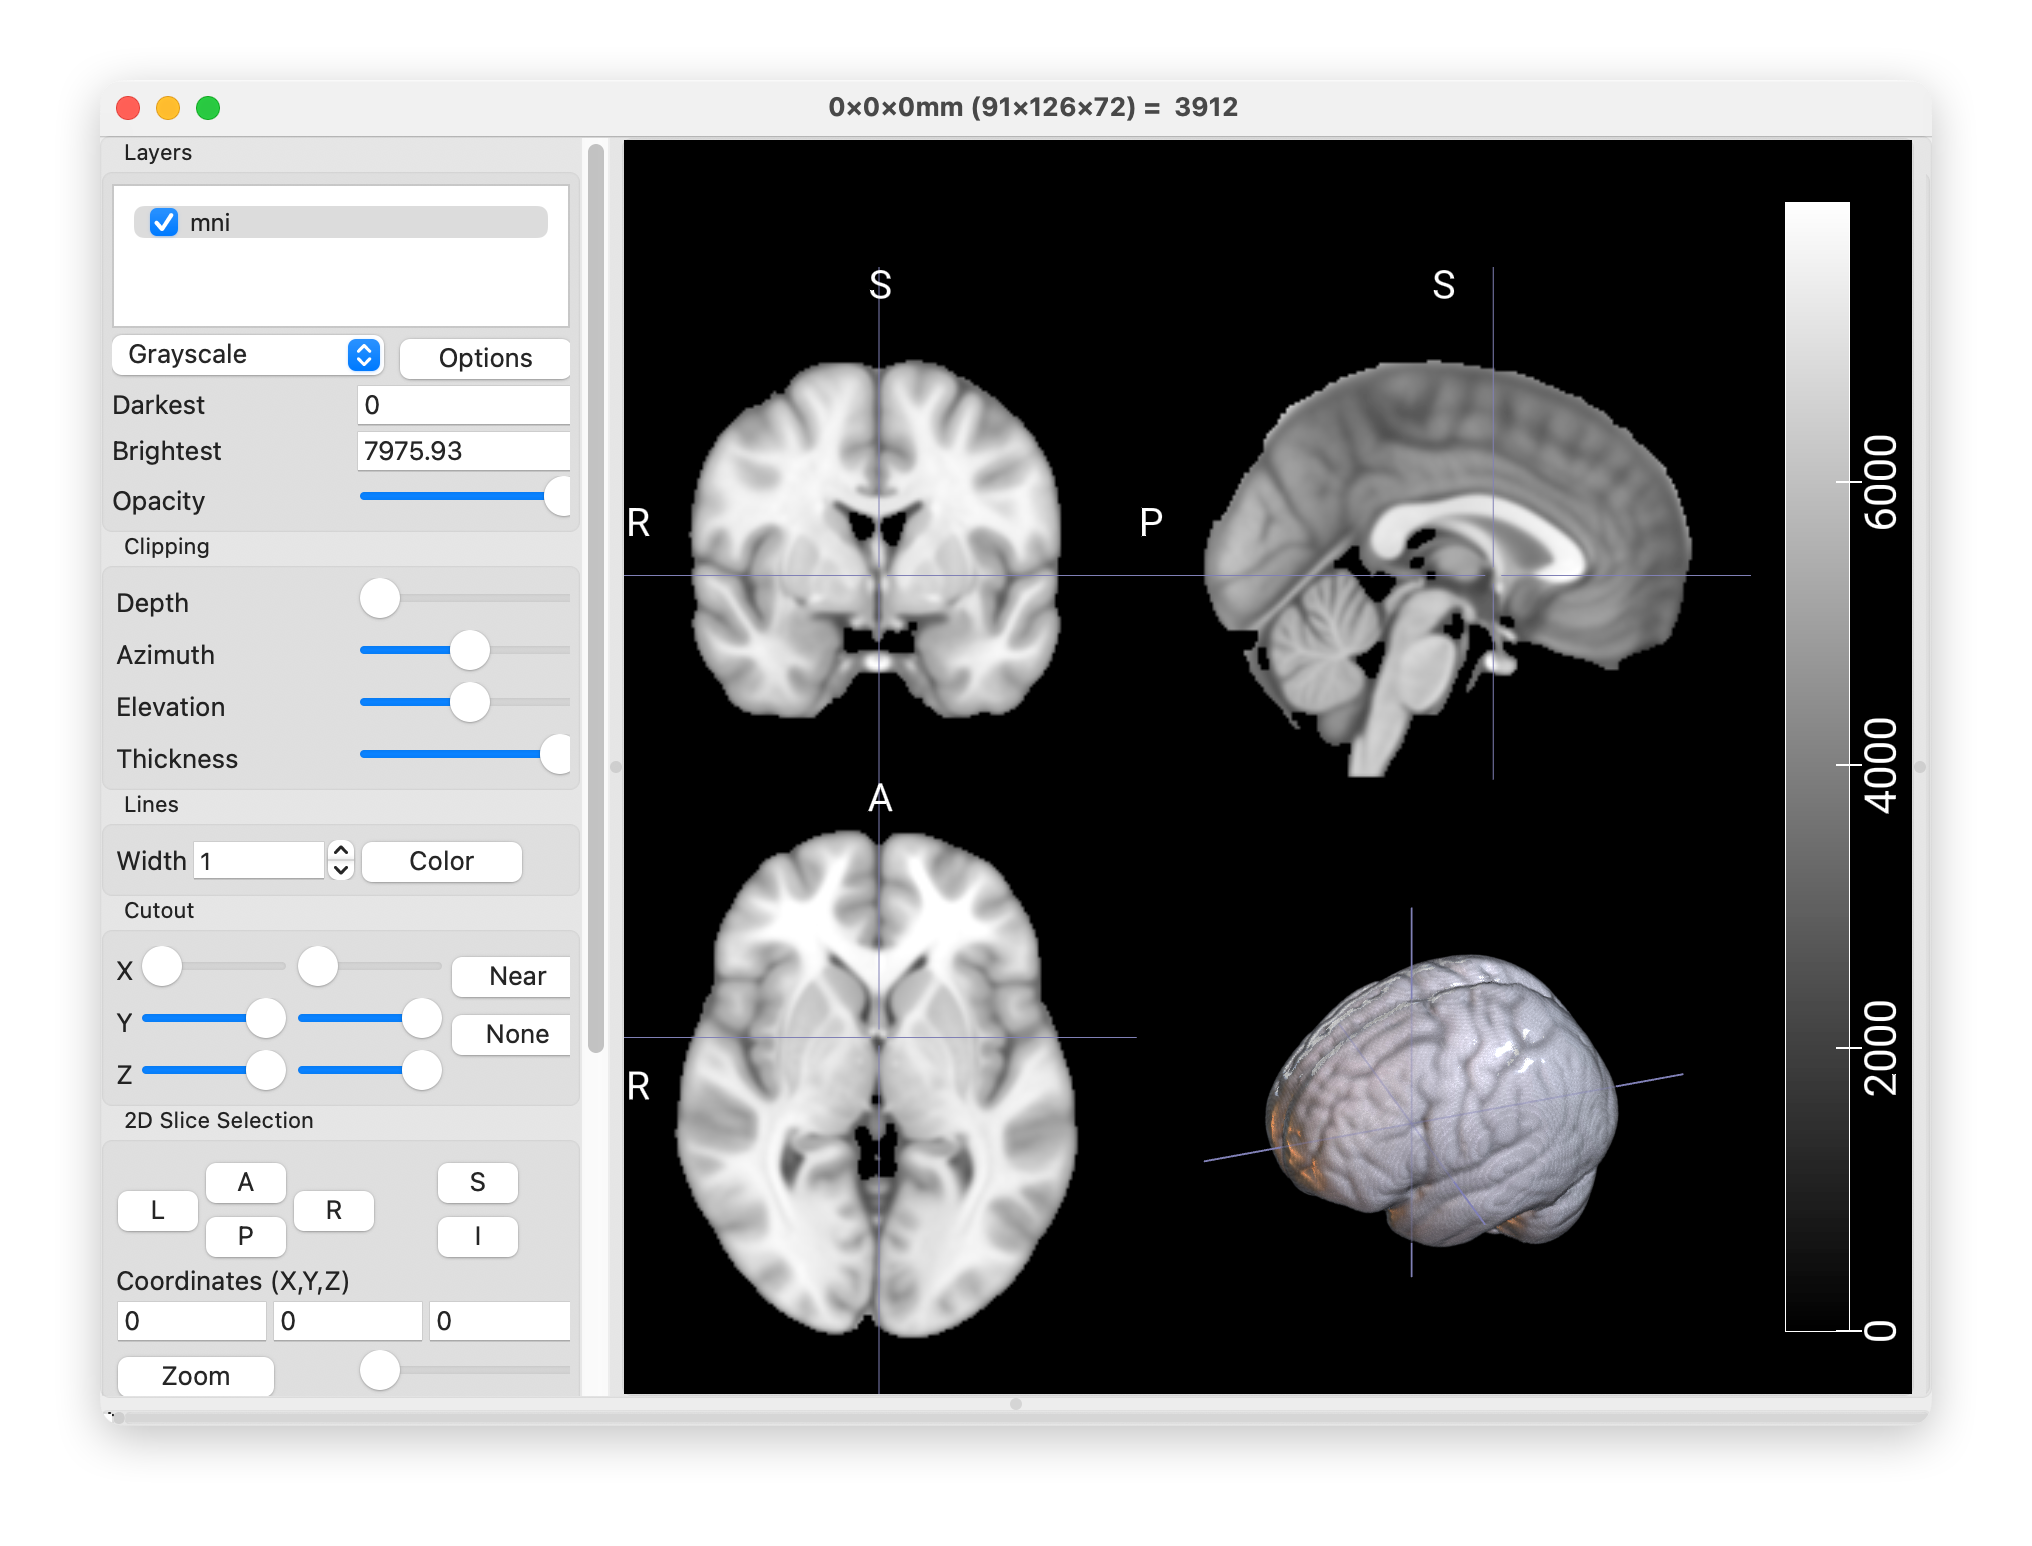2032x1546 pixels.
Task: Click the Azimuth slider knob
Action: [x=469, y=651]
